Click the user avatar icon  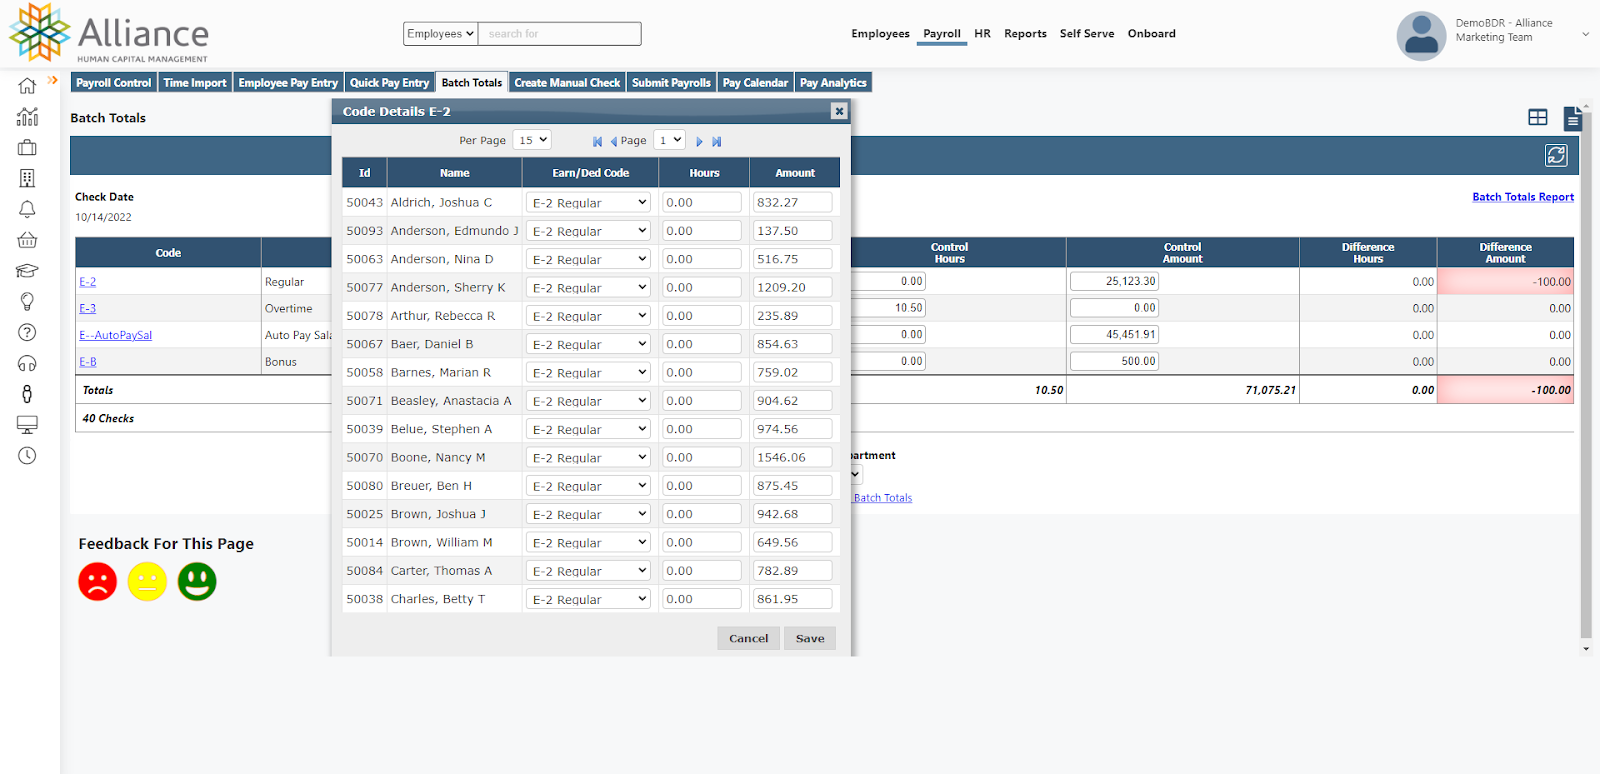tap(1421, 36)
